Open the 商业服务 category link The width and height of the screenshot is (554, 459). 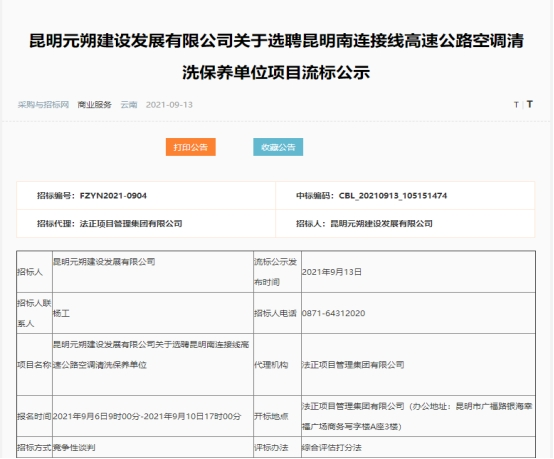tap(94, 105)
